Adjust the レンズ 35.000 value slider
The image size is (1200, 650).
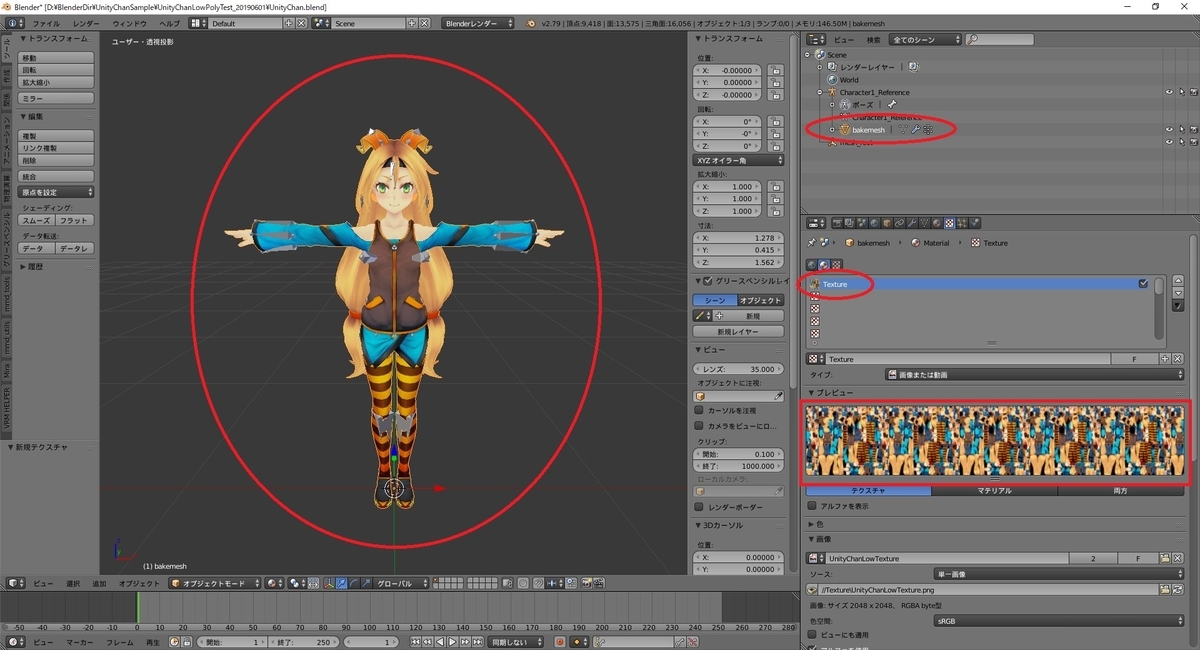739,369
